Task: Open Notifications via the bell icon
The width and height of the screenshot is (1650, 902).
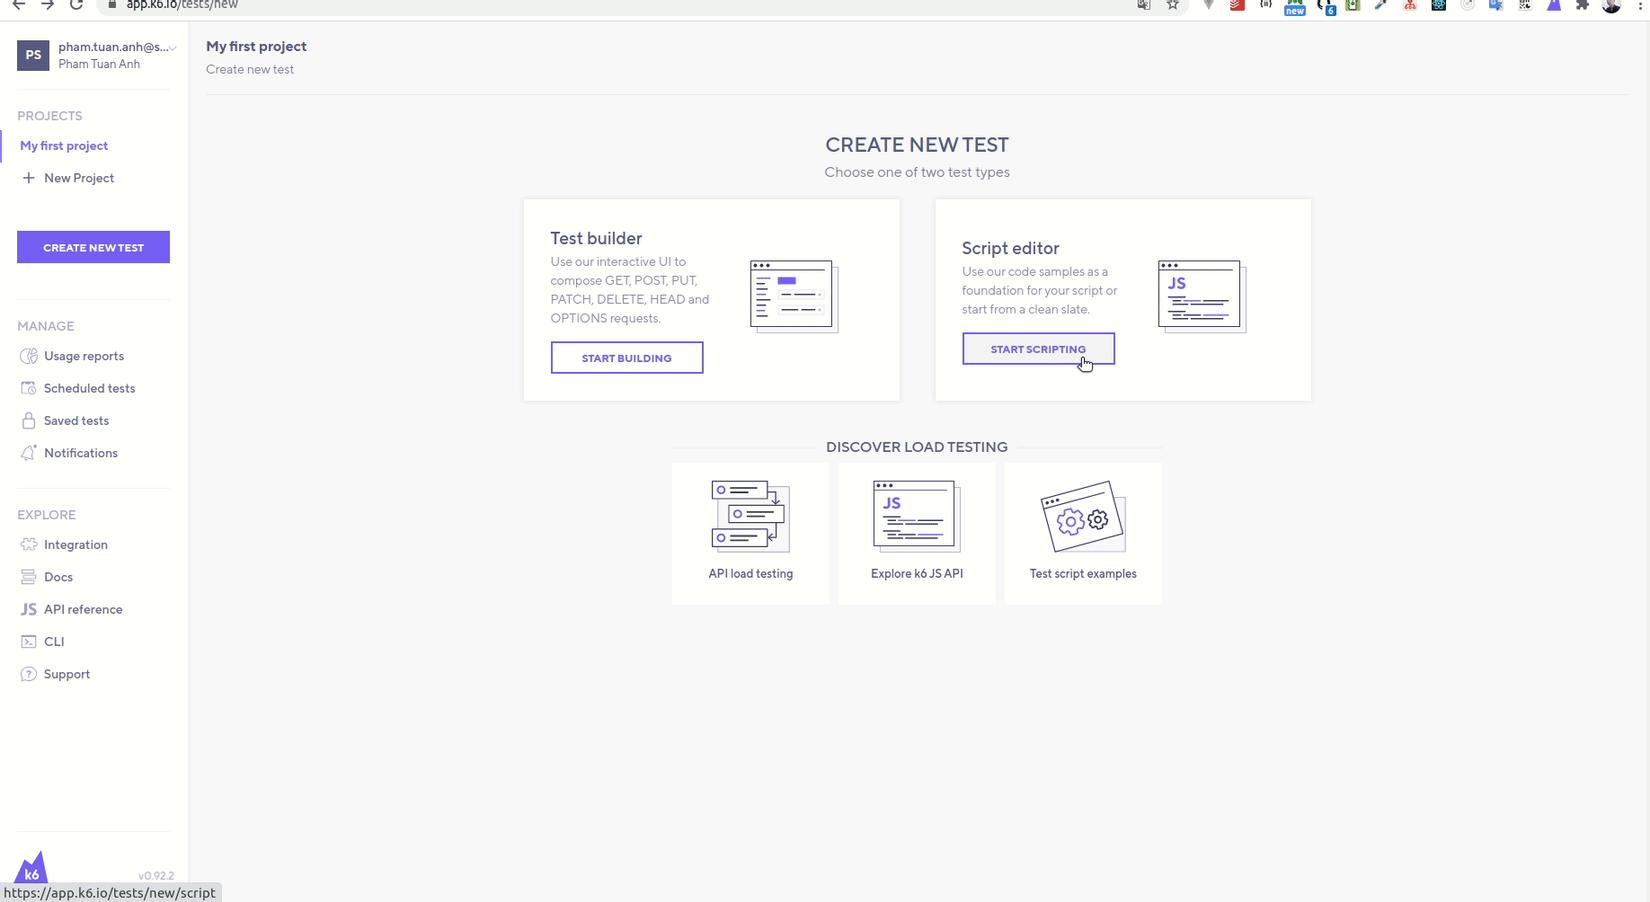Action: 28,453
